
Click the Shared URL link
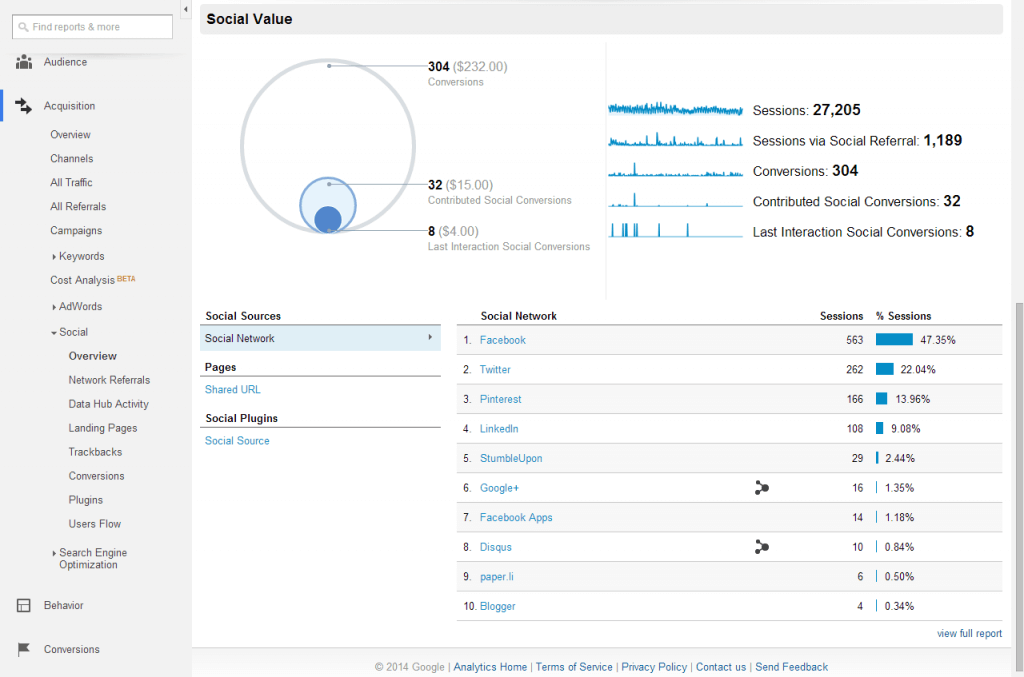(x=232, y=390)
